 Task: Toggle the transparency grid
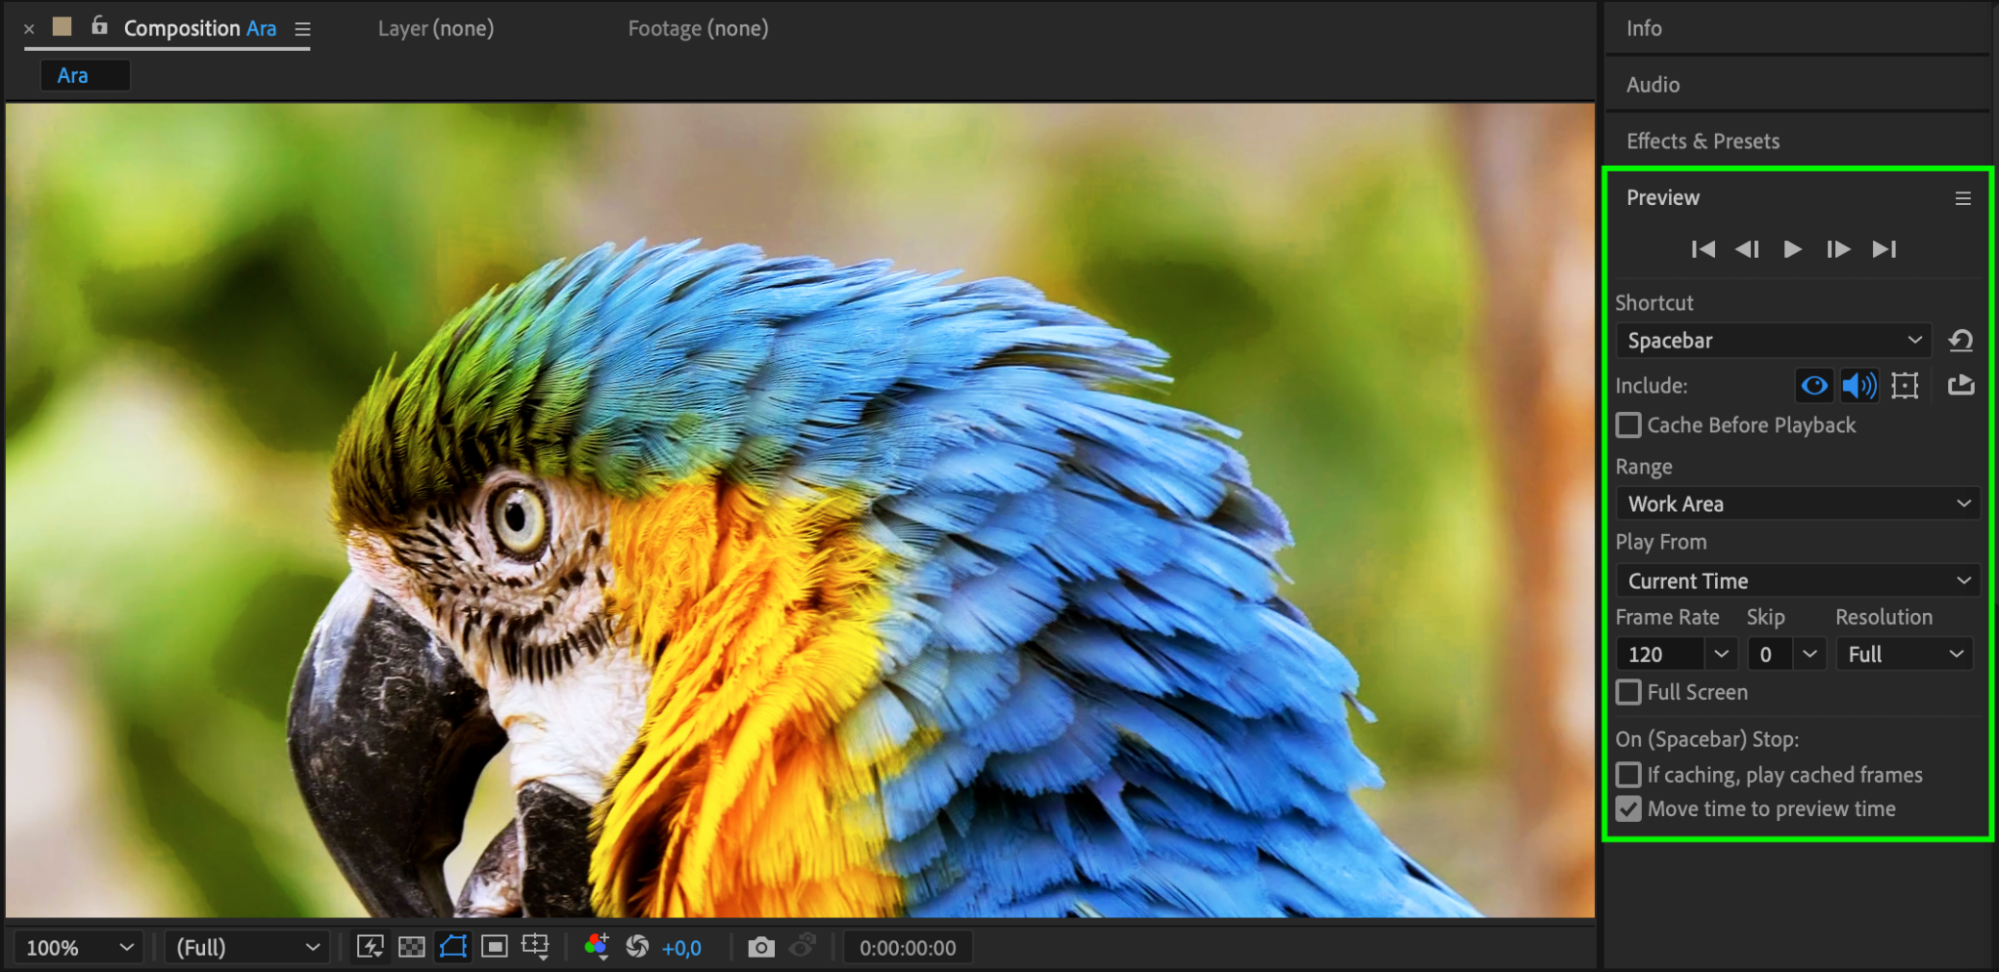pyautogui.click(x=411, y=947)
